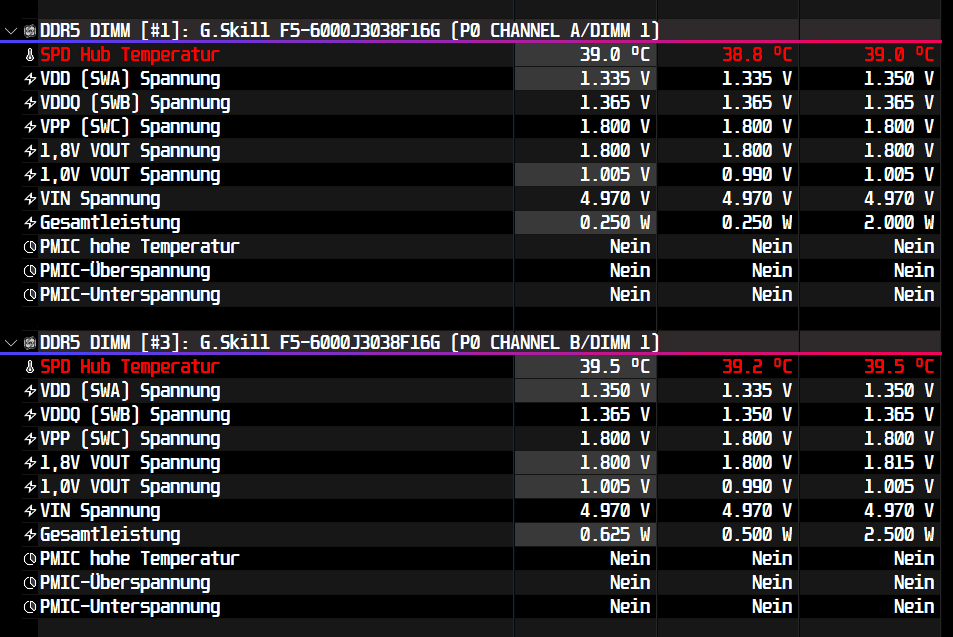Click the memory chip icon of DIMM [#1]
This screenshot has width=953, height=637.
[30, 30]
